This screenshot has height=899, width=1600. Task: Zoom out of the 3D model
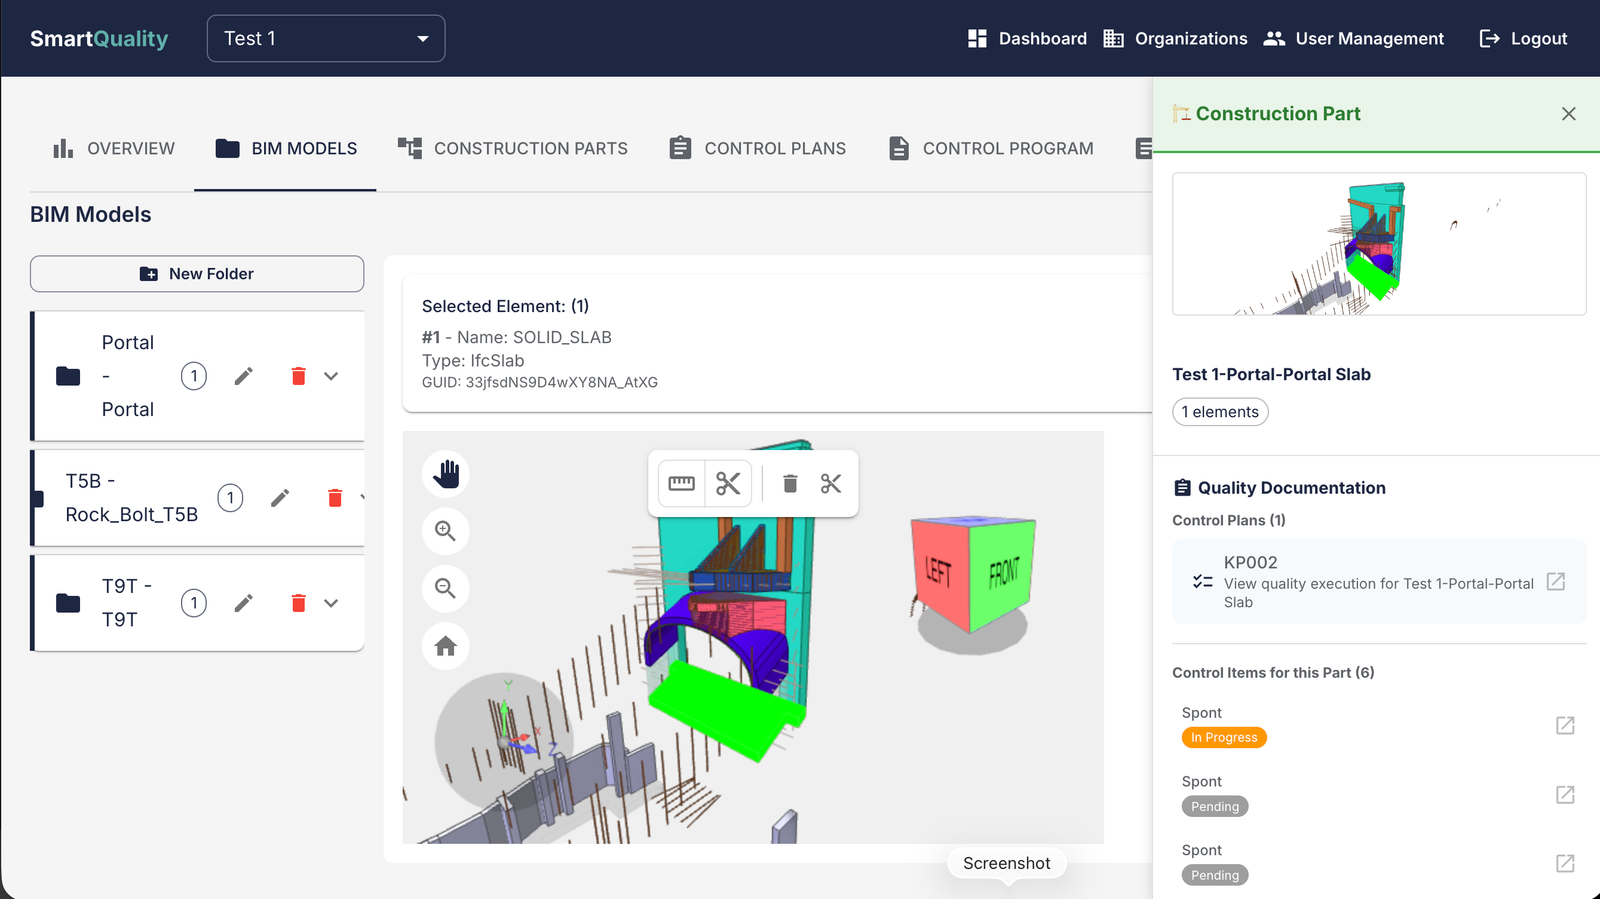click(446, 588)
